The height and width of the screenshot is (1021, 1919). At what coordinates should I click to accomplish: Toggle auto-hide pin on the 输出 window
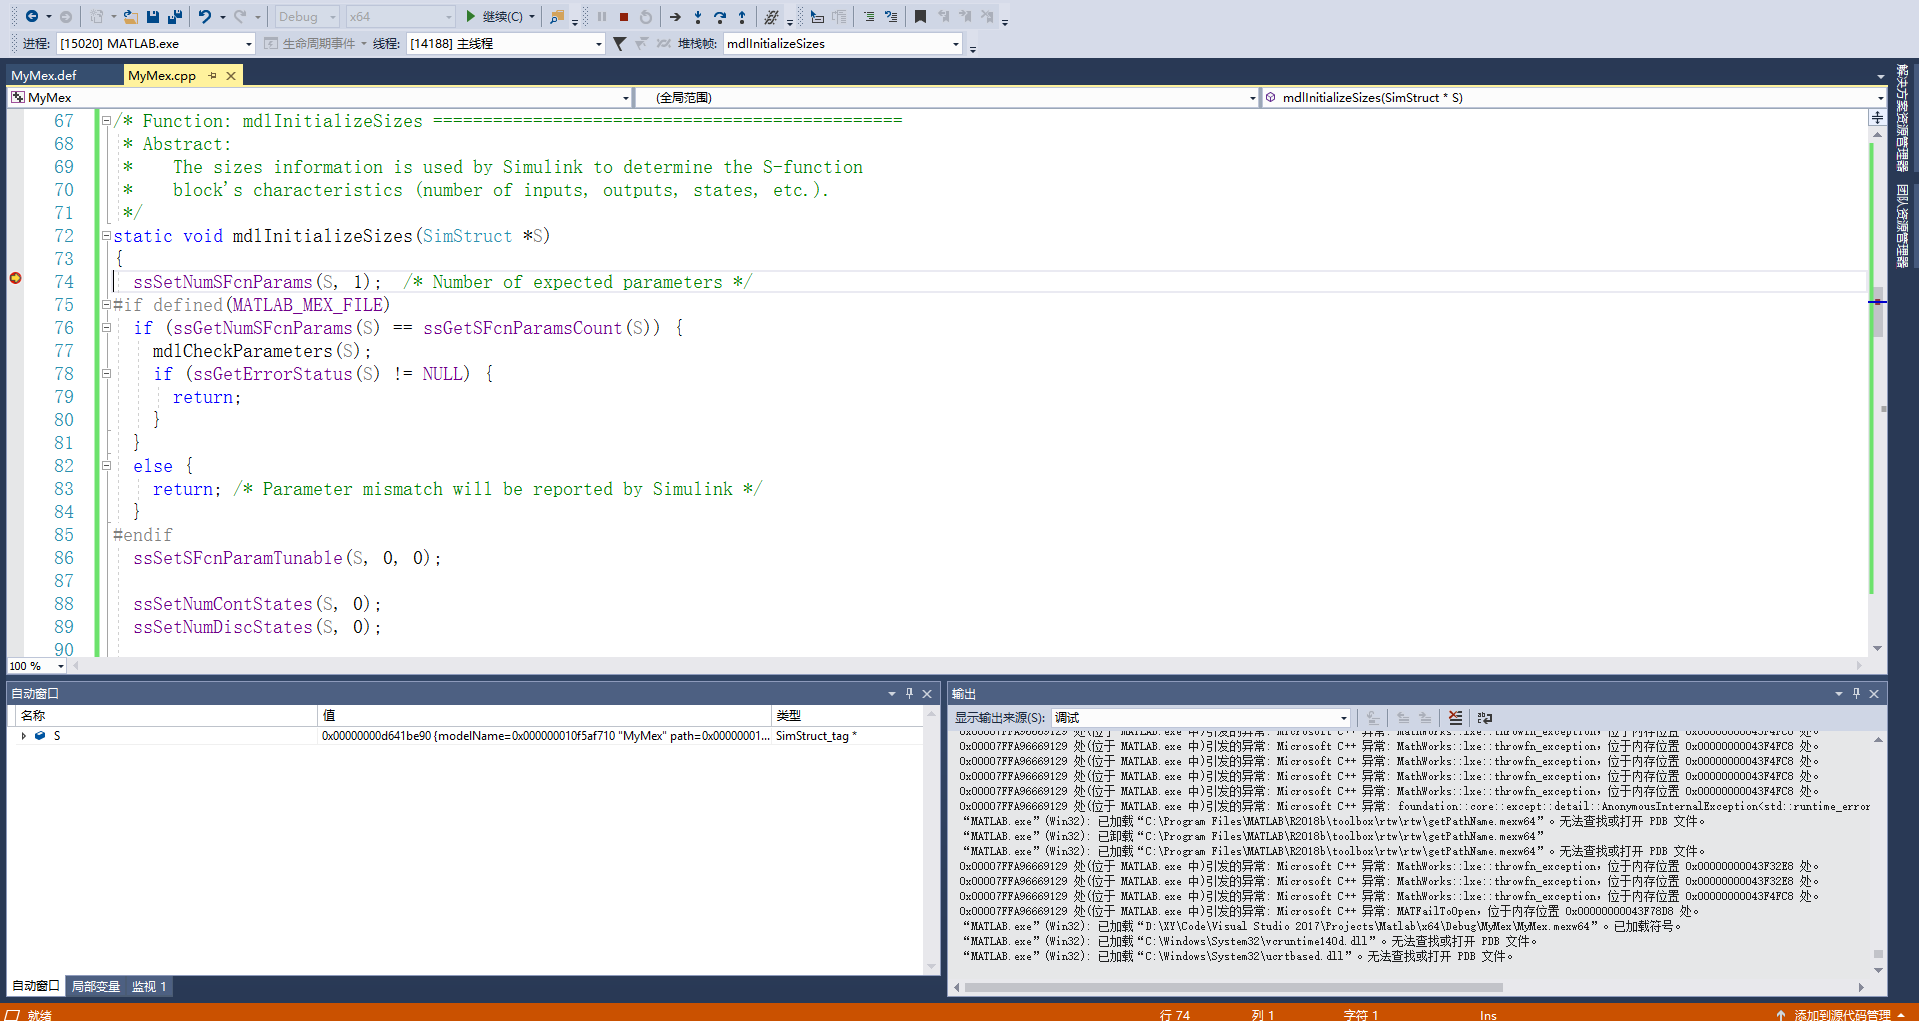[x=1855, y=693]
